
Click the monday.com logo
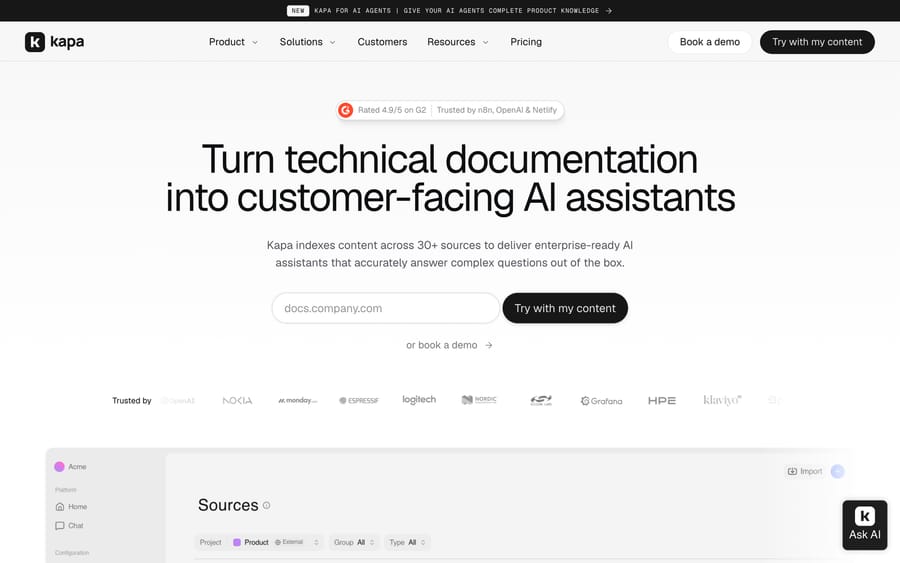297,400
